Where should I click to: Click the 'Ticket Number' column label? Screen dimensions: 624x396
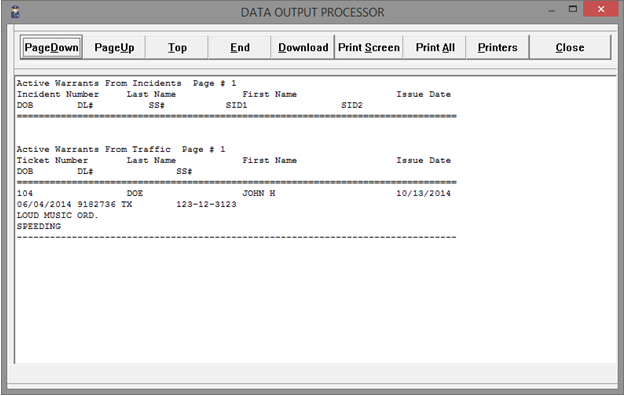tap(52, 160)
